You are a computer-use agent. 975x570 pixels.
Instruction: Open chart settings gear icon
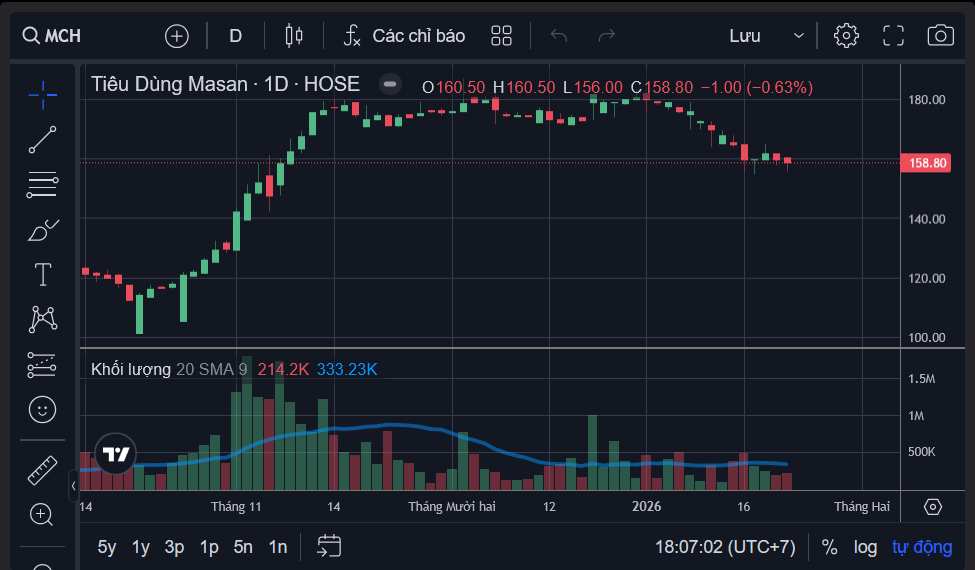click(846, 36)
